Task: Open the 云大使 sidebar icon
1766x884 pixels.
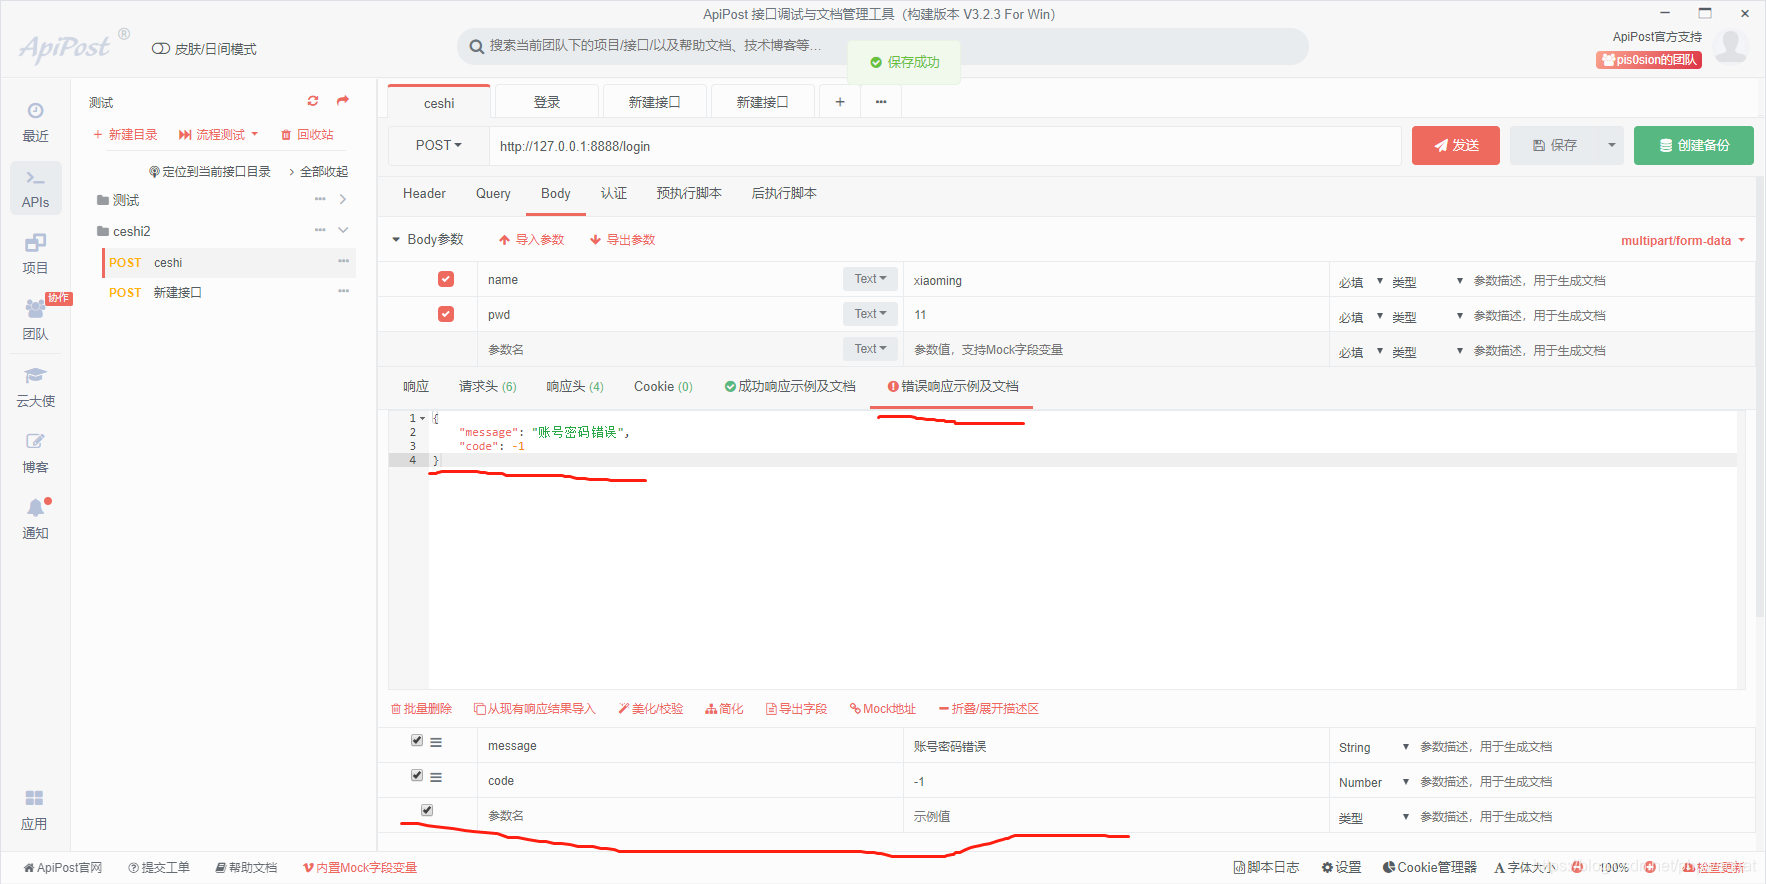Action: [35, 387]
